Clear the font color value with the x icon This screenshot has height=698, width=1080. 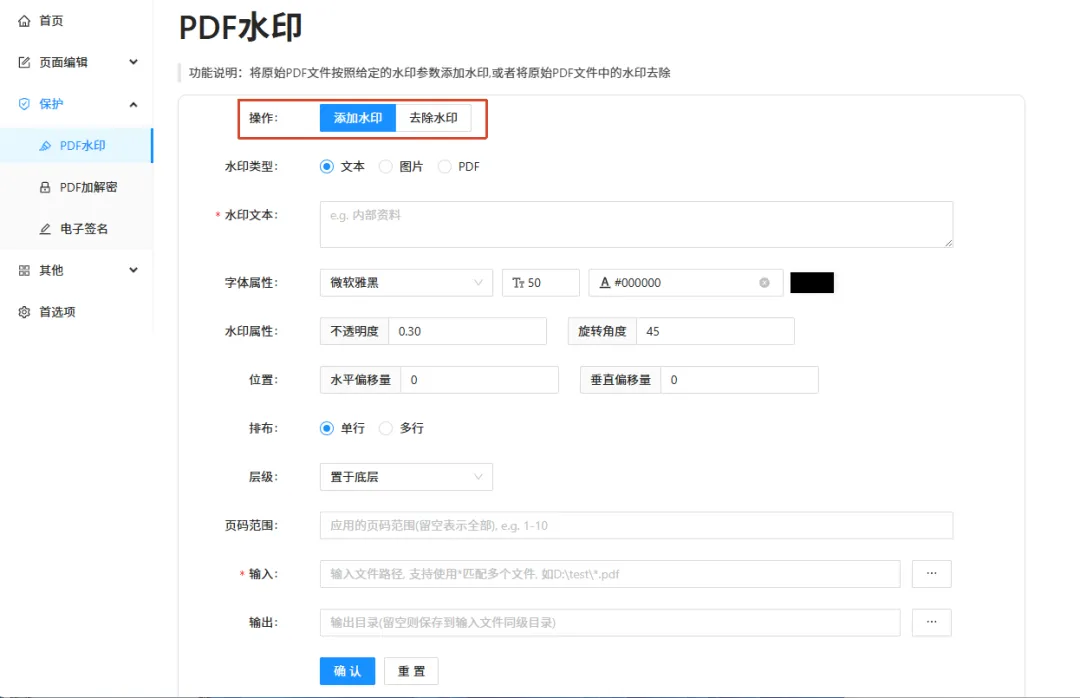point(765,283)
